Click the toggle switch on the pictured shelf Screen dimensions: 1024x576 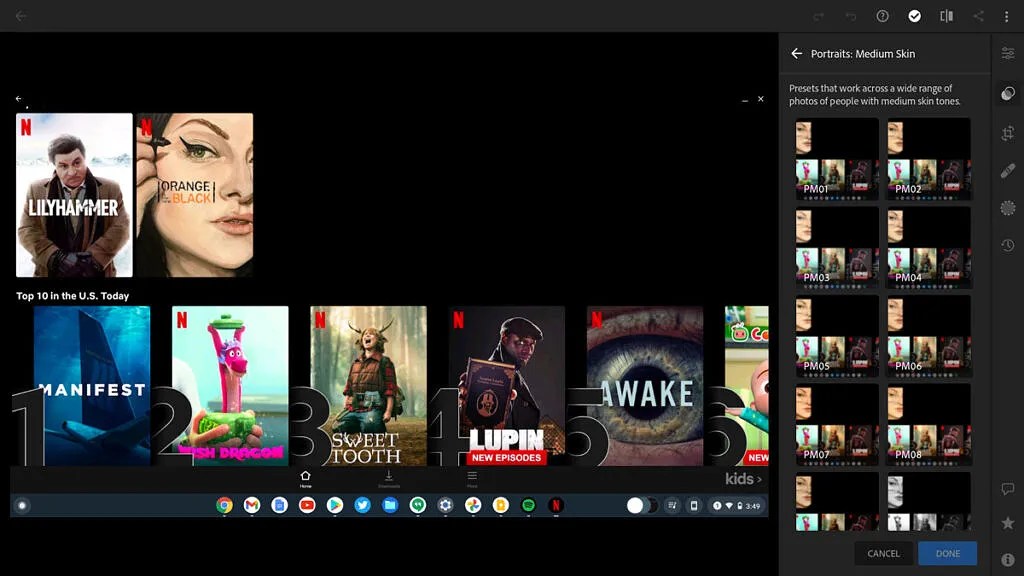tap(641, 505)
